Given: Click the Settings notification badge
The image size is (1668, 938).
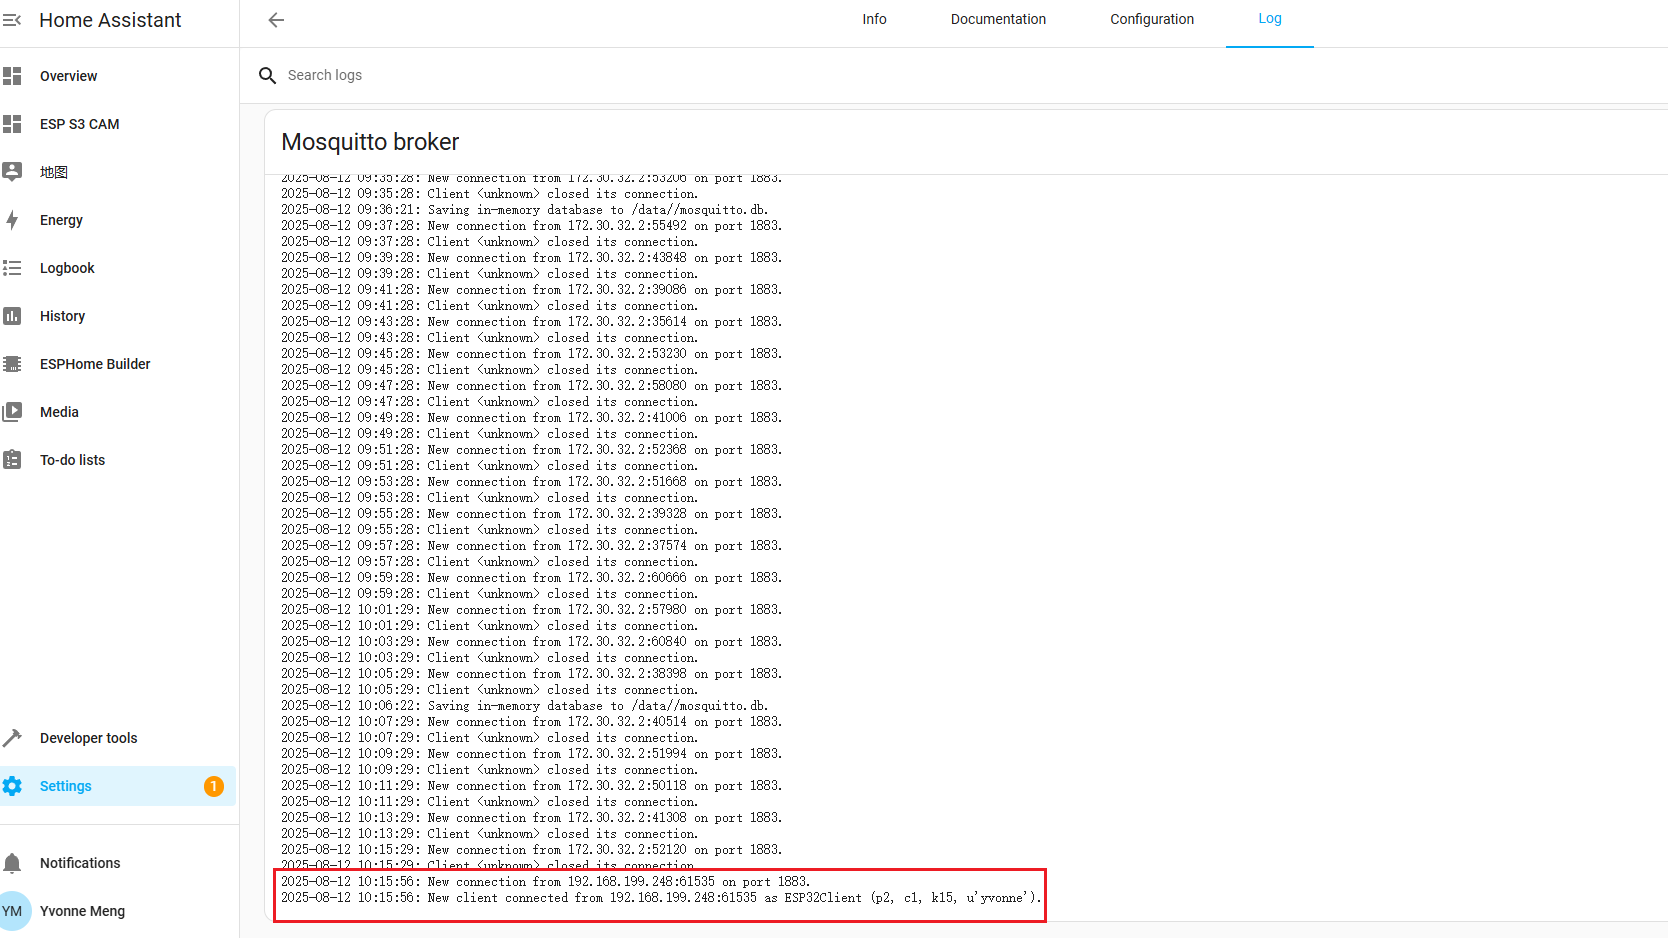Looking at the screenshot, I should (214, 786).
